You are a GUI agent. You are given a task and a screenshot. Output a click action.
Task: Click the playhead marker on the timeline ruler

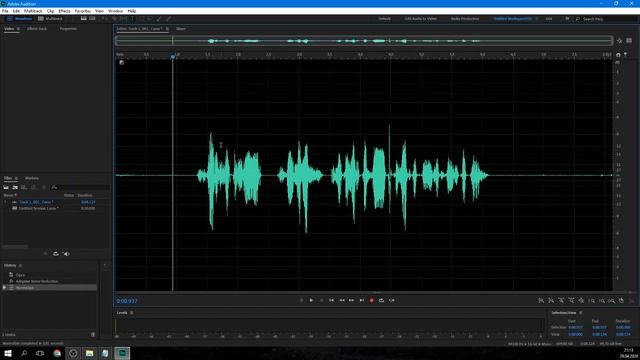pos(173,56)
